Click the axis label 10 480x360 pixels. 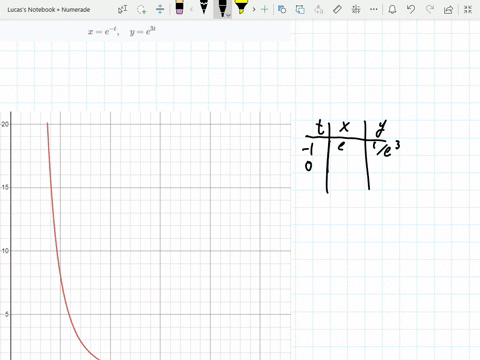point(5,251)
